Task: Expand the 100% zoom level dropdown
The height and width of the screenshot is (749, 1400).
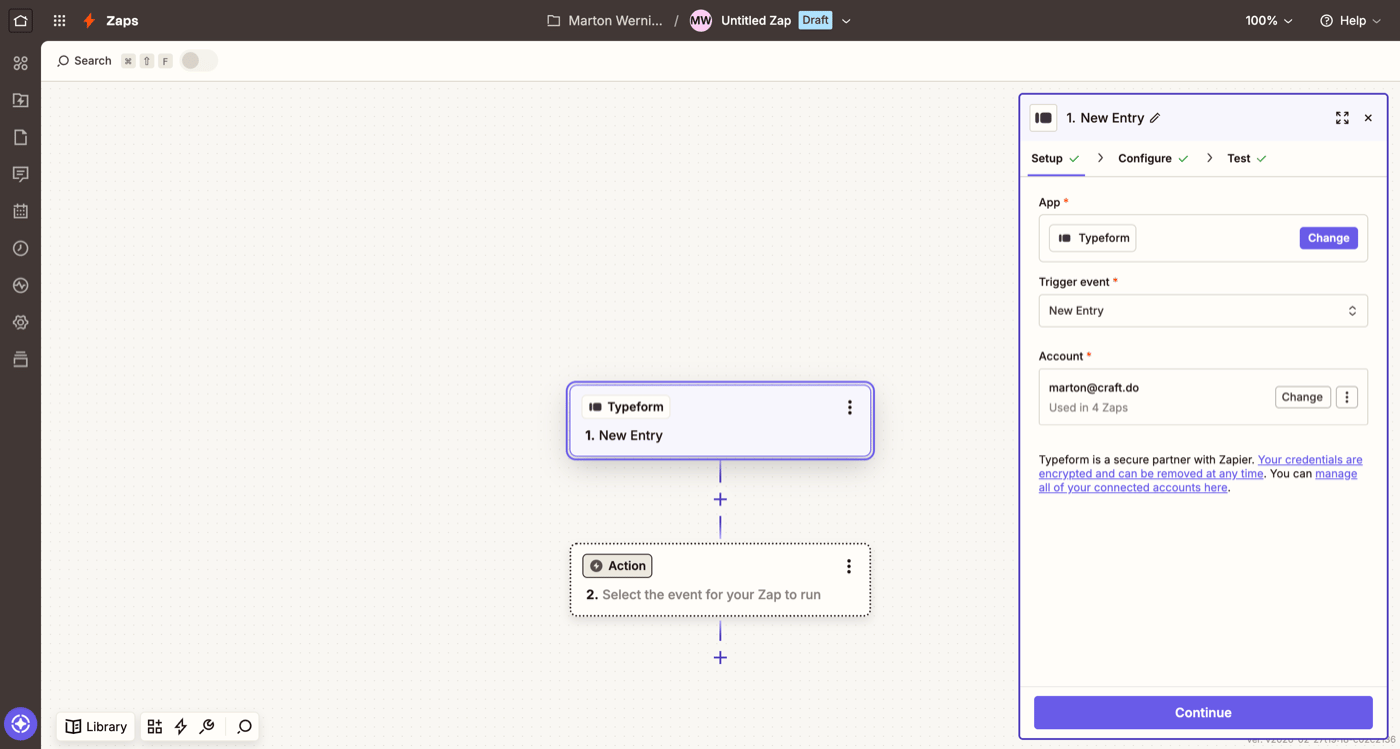Action: pos(1268,20)
